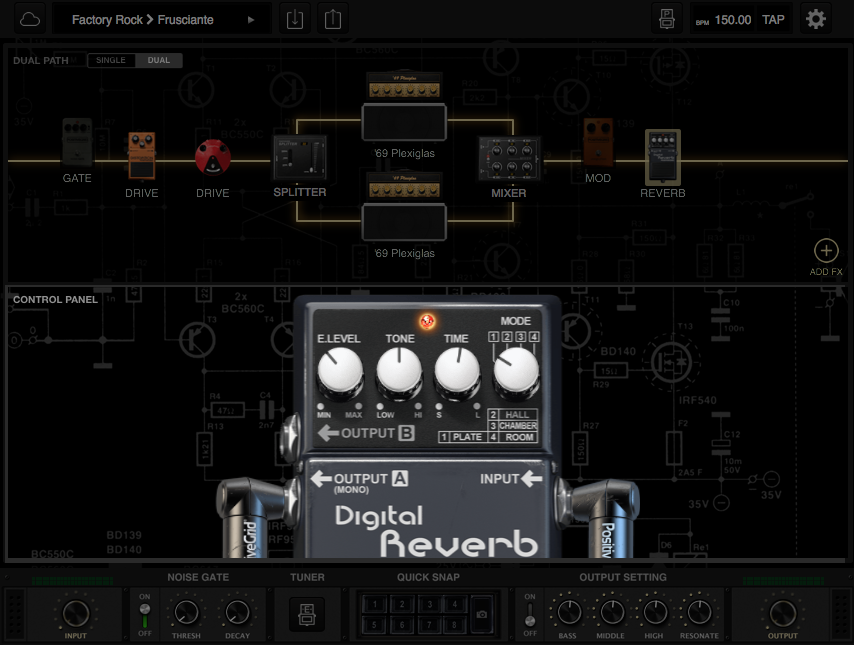Click the Quick Snap camera icon
This screenshot has height=645, width=854.
tap(483, 614)
